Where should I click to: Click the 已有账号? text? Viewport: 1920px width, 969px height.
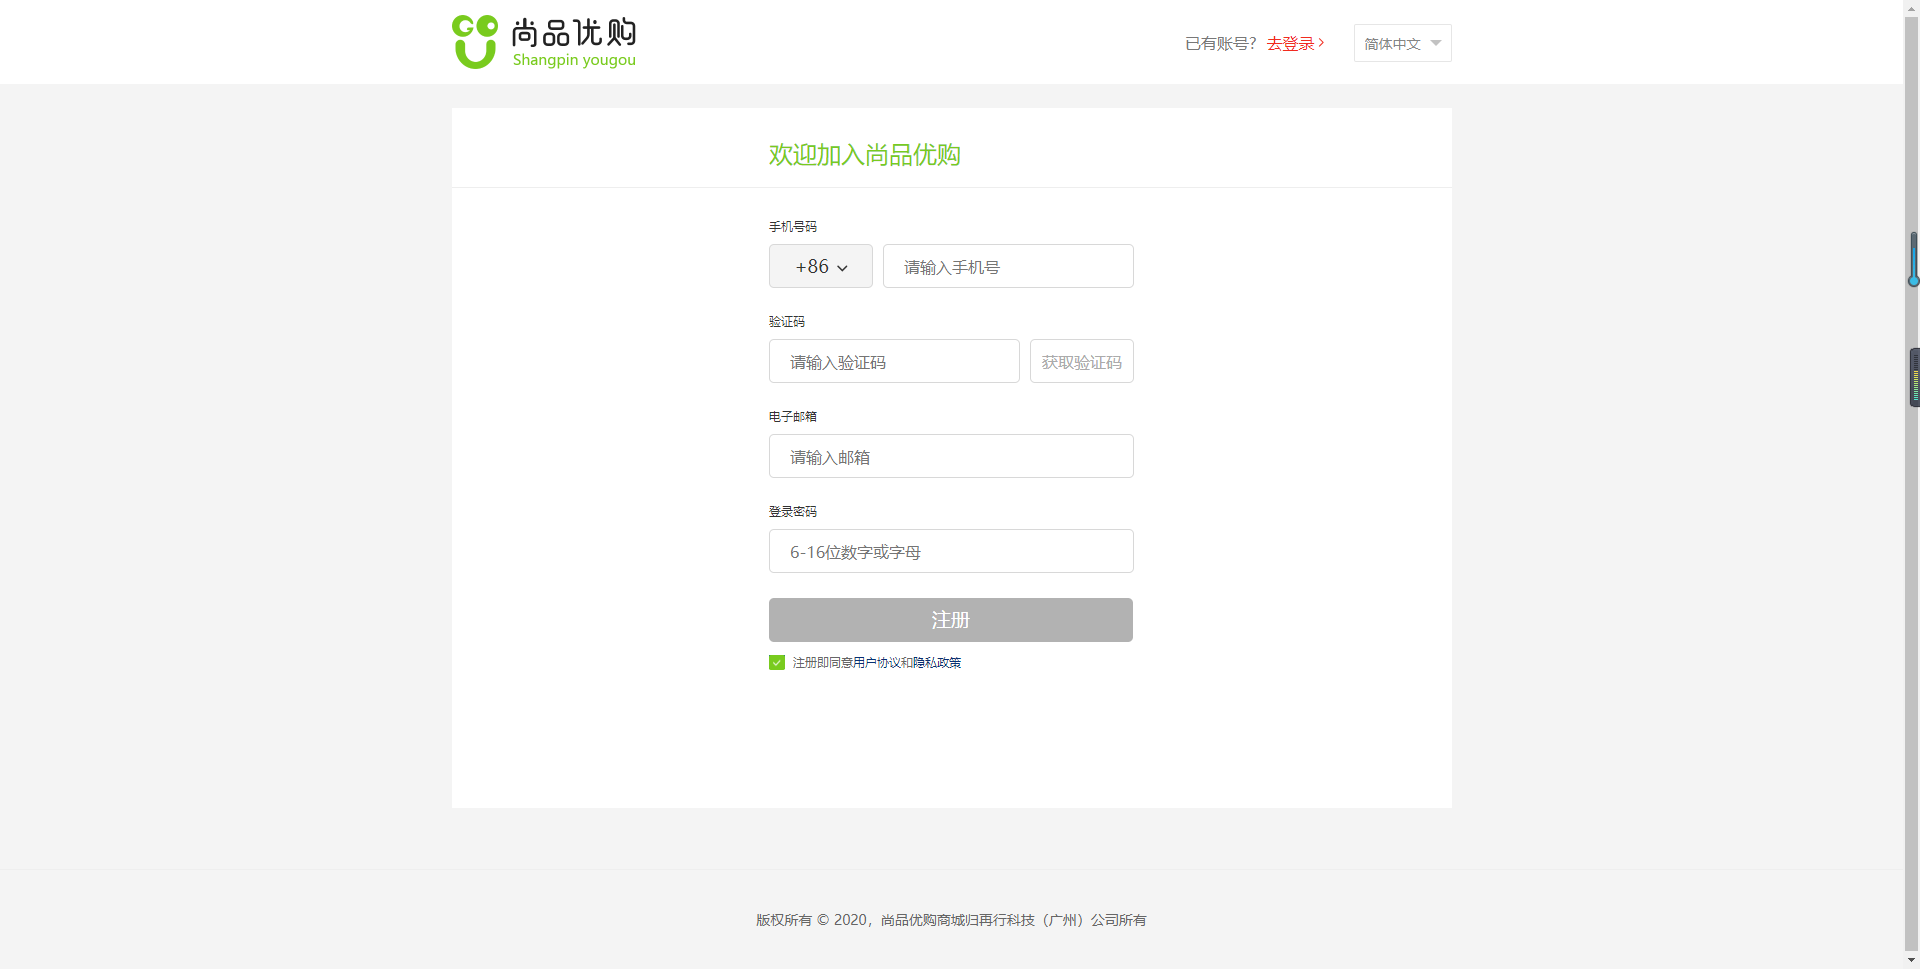tap(1221, 44)
